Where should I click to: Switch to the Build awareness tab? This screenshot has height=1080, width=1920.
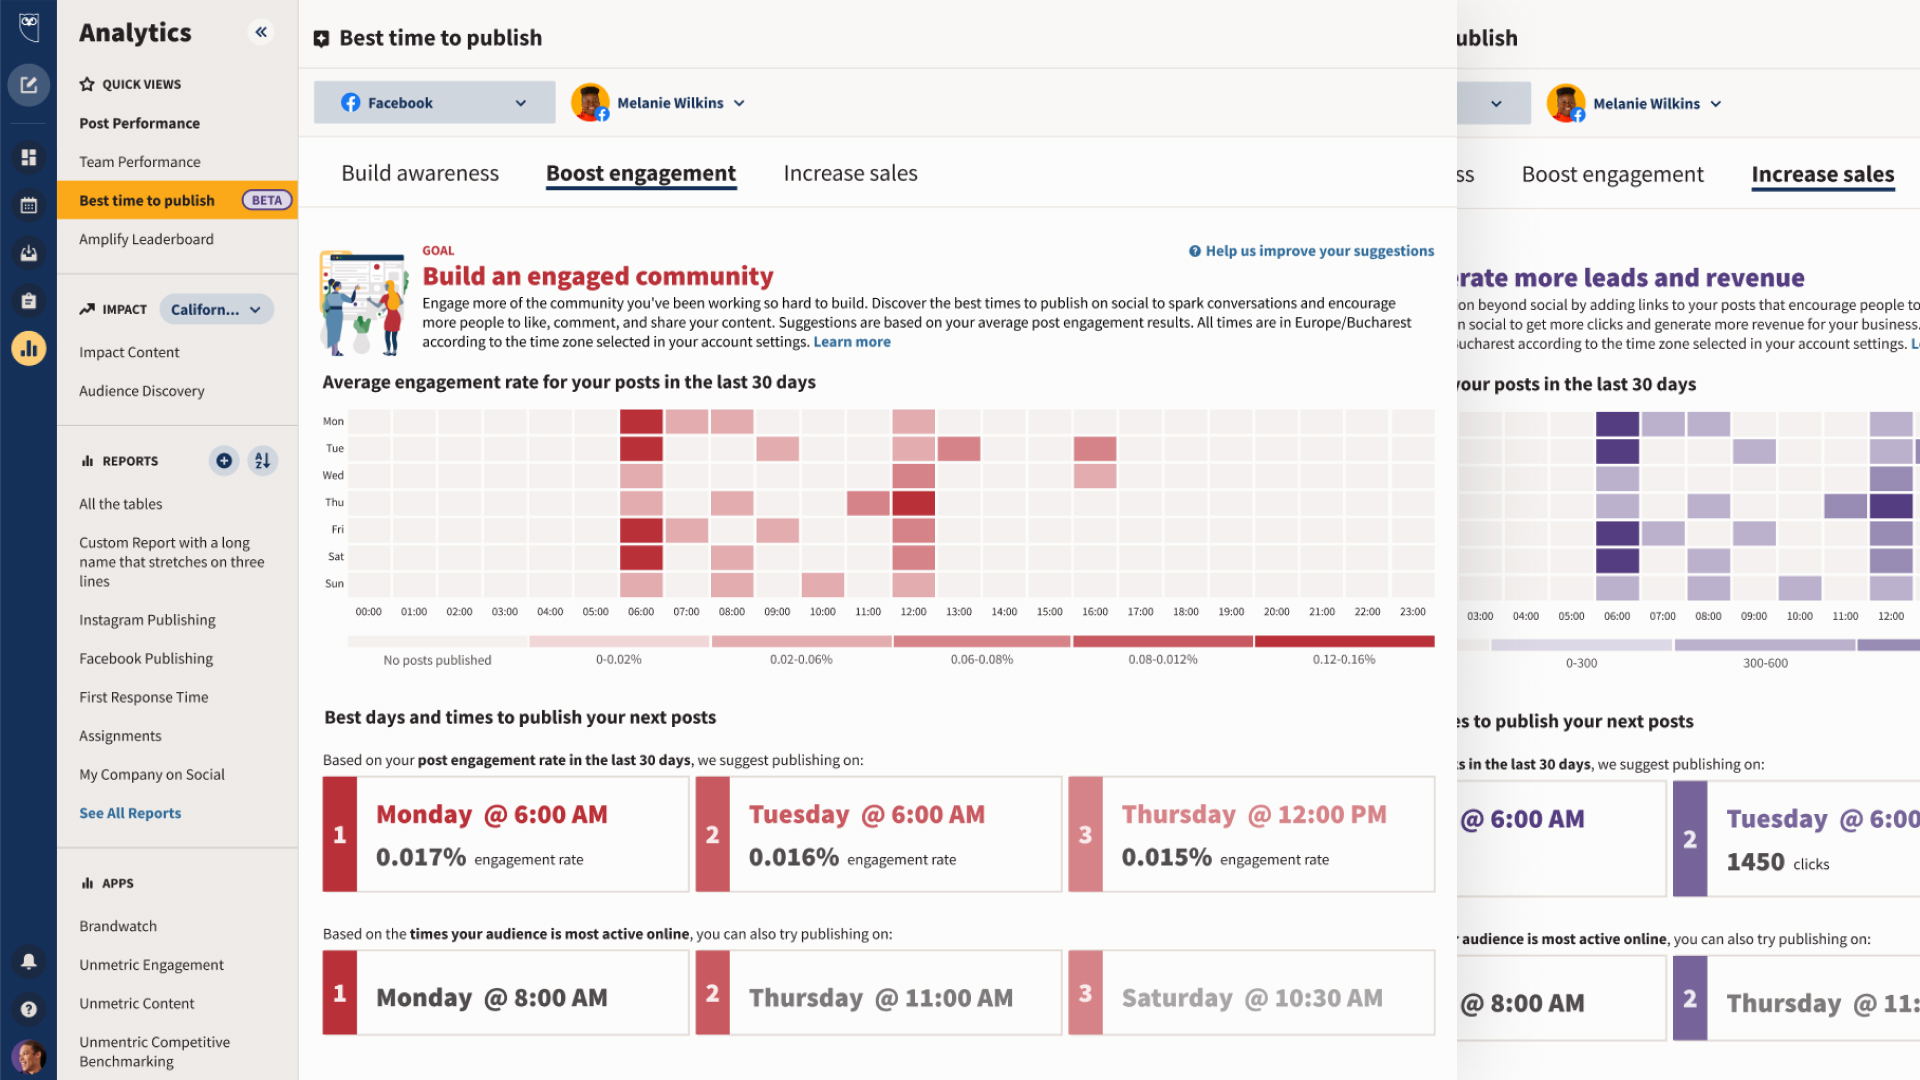pos(419,172)
